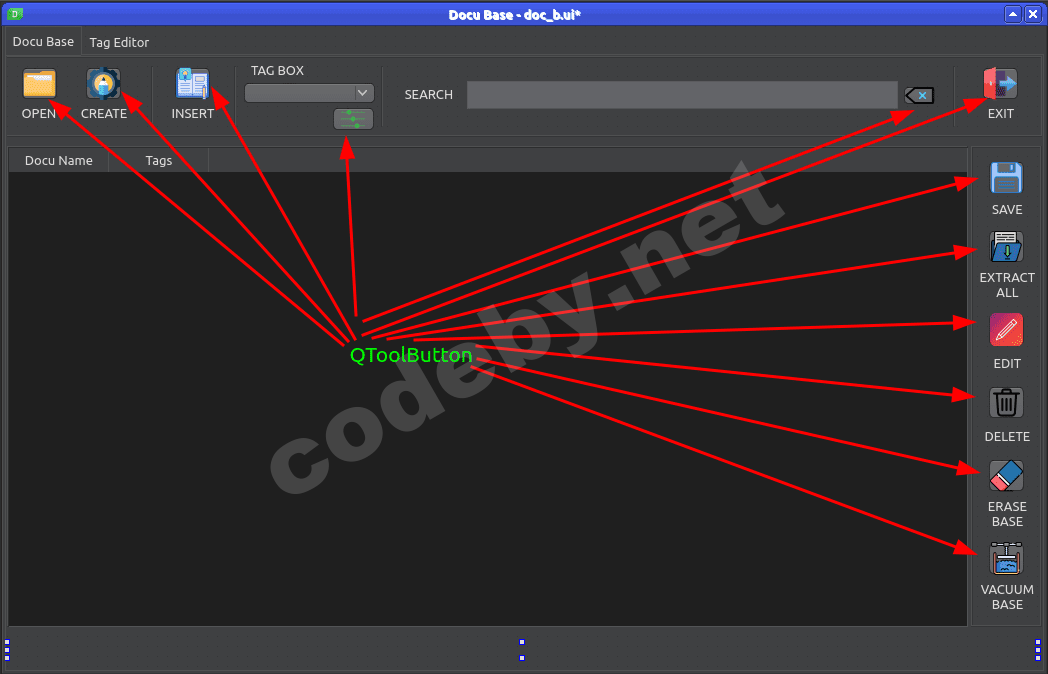Viewport: 1048px width, 674px height.
Task: Open the TAG BOX dropdown
Action: [309, 93]
